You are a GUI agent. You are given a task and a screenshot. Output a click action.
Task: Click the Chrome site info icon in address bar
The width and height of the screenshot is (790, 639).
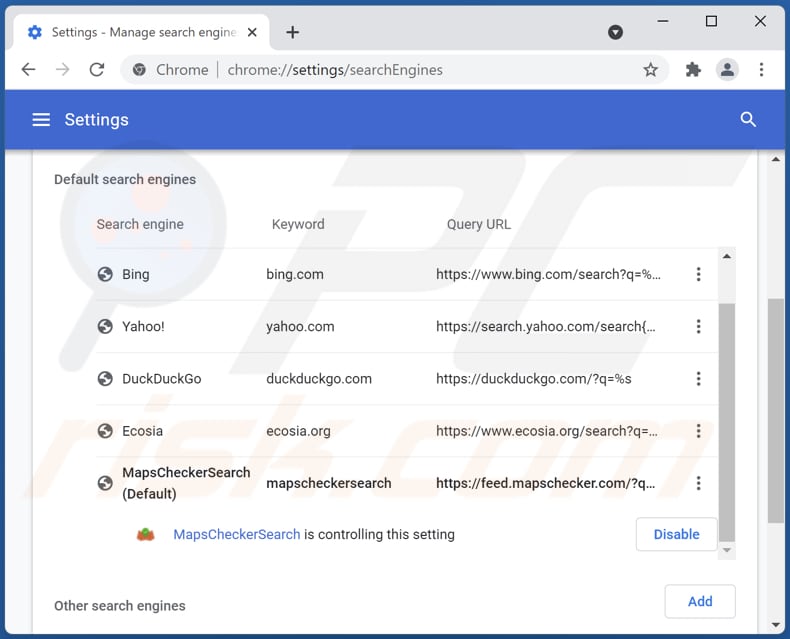(139, 70)
